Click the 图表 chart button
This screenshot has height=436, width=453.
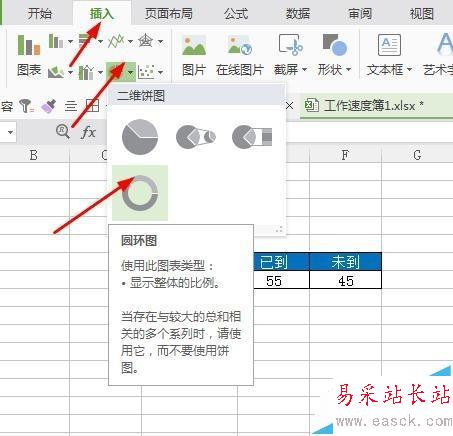[x=29, y=55]
